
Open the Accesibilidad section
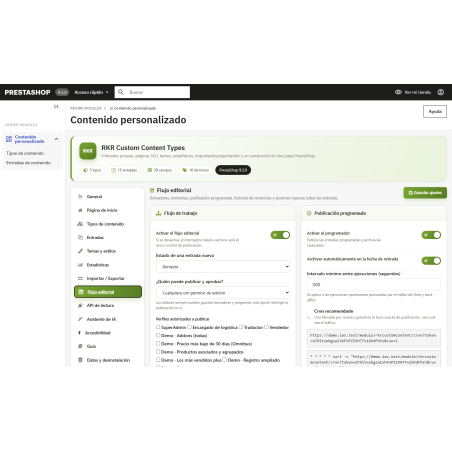click(x=108, y=333)
